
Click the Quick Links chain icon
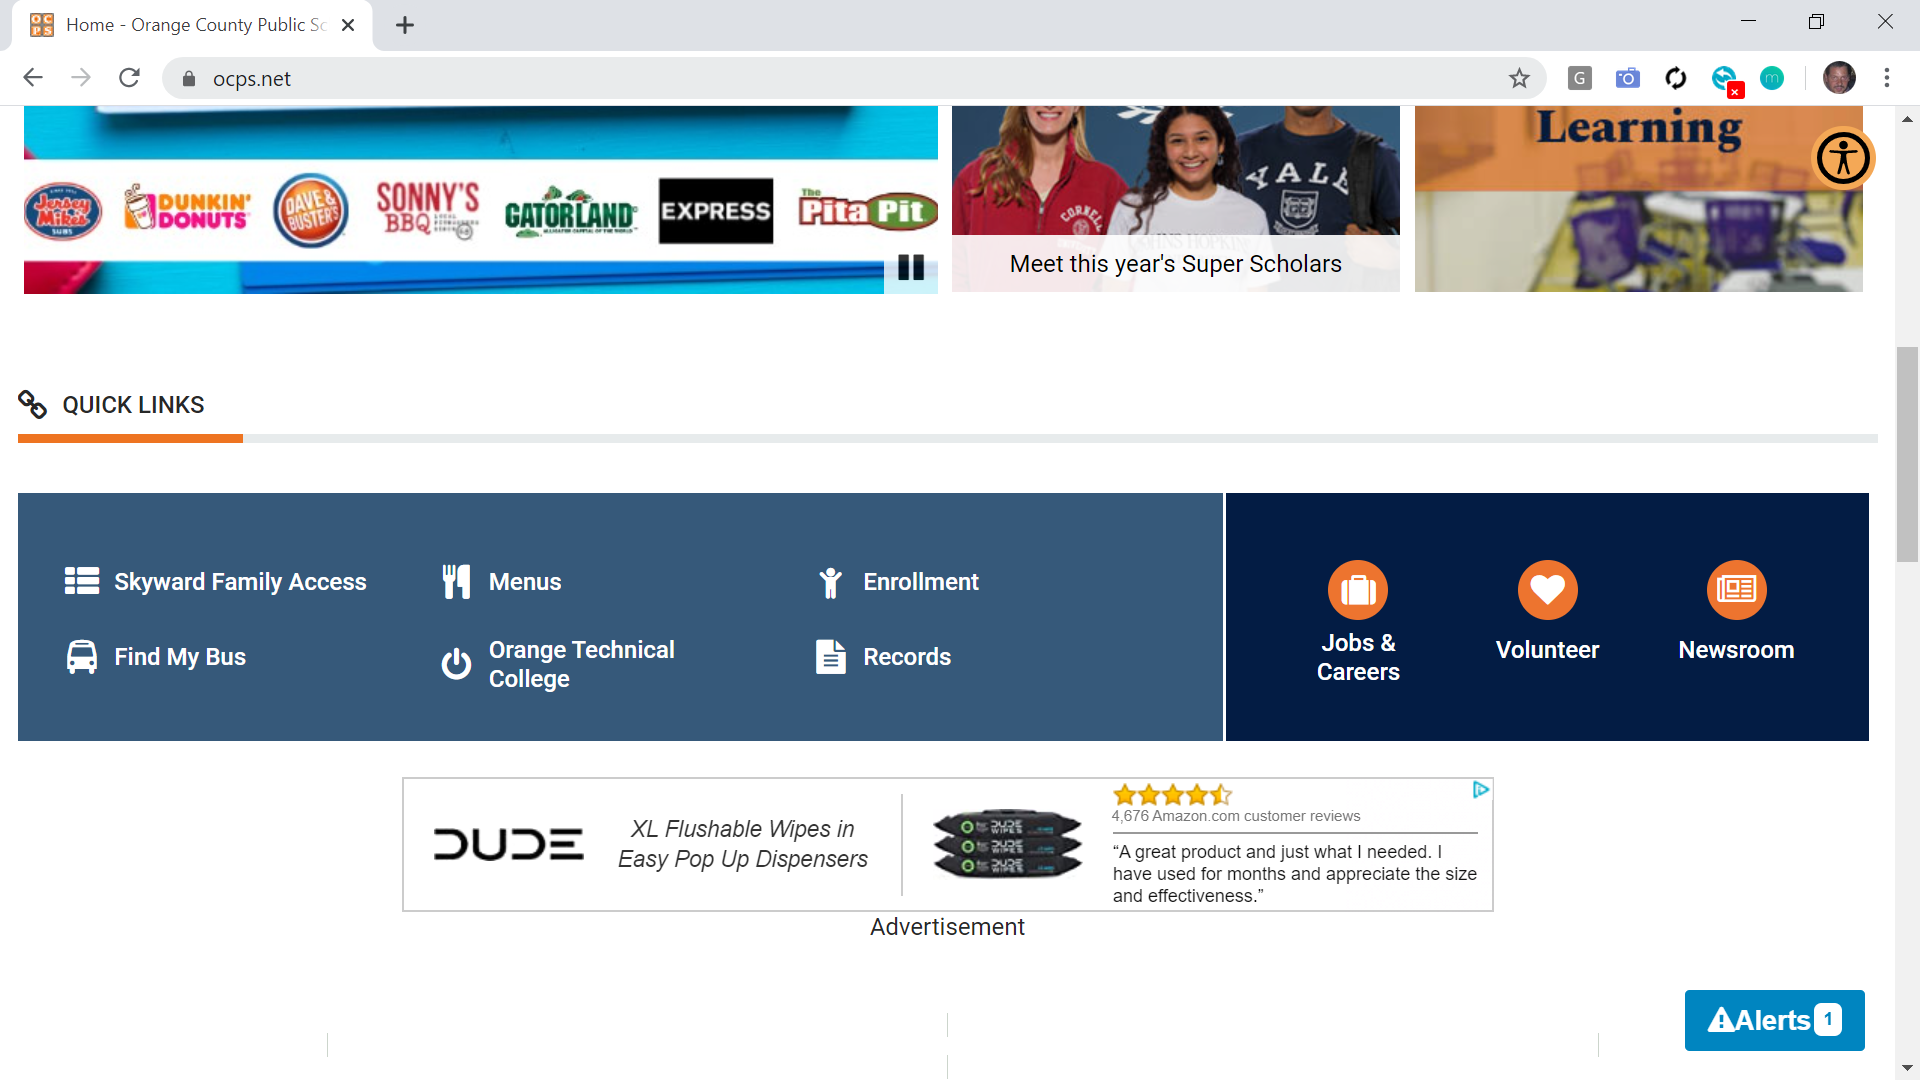pos(33,405)
